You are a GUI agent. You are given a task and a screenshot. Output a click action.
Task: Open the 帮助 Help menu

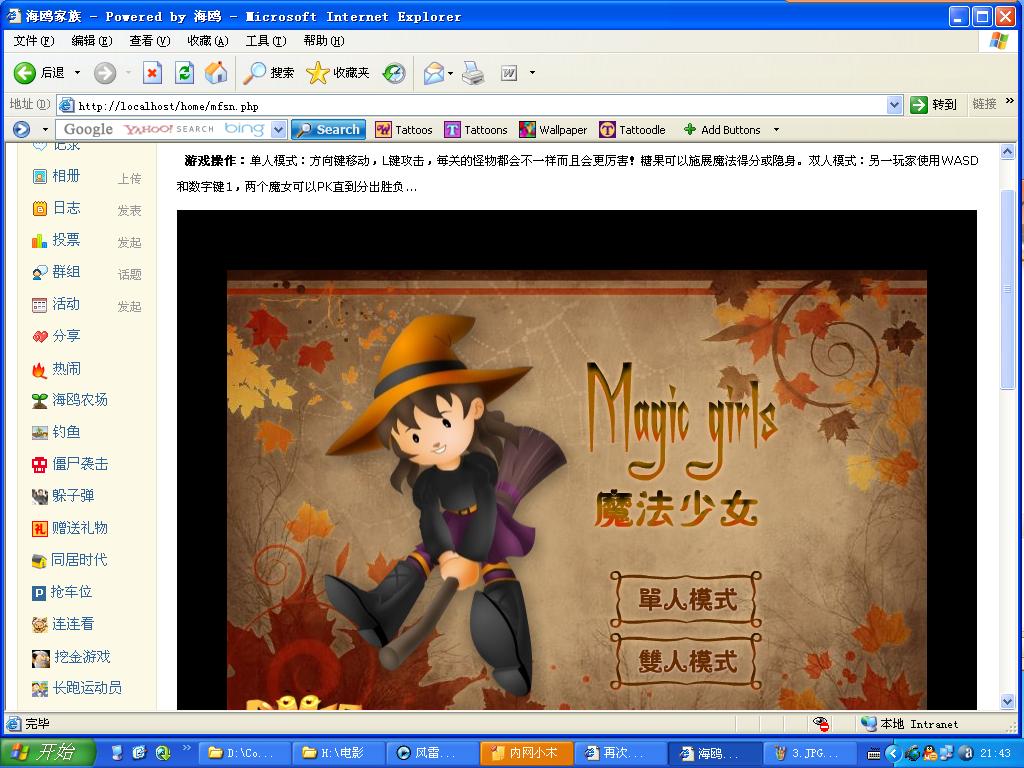(324, 41)
